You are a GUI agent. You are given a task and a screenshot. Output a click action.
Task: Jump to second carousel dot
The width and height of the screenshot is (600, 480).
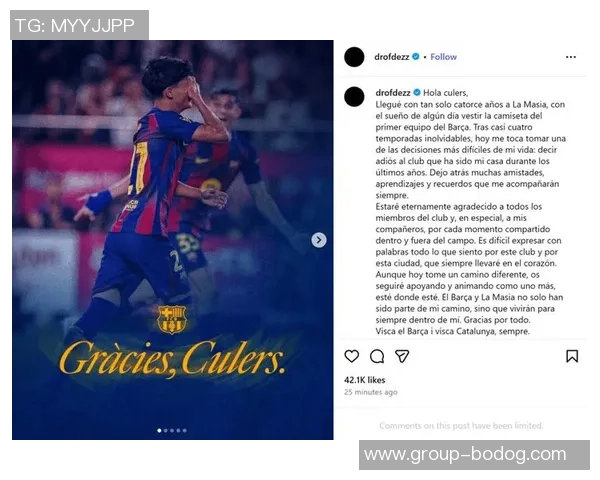tap(166, 431)
